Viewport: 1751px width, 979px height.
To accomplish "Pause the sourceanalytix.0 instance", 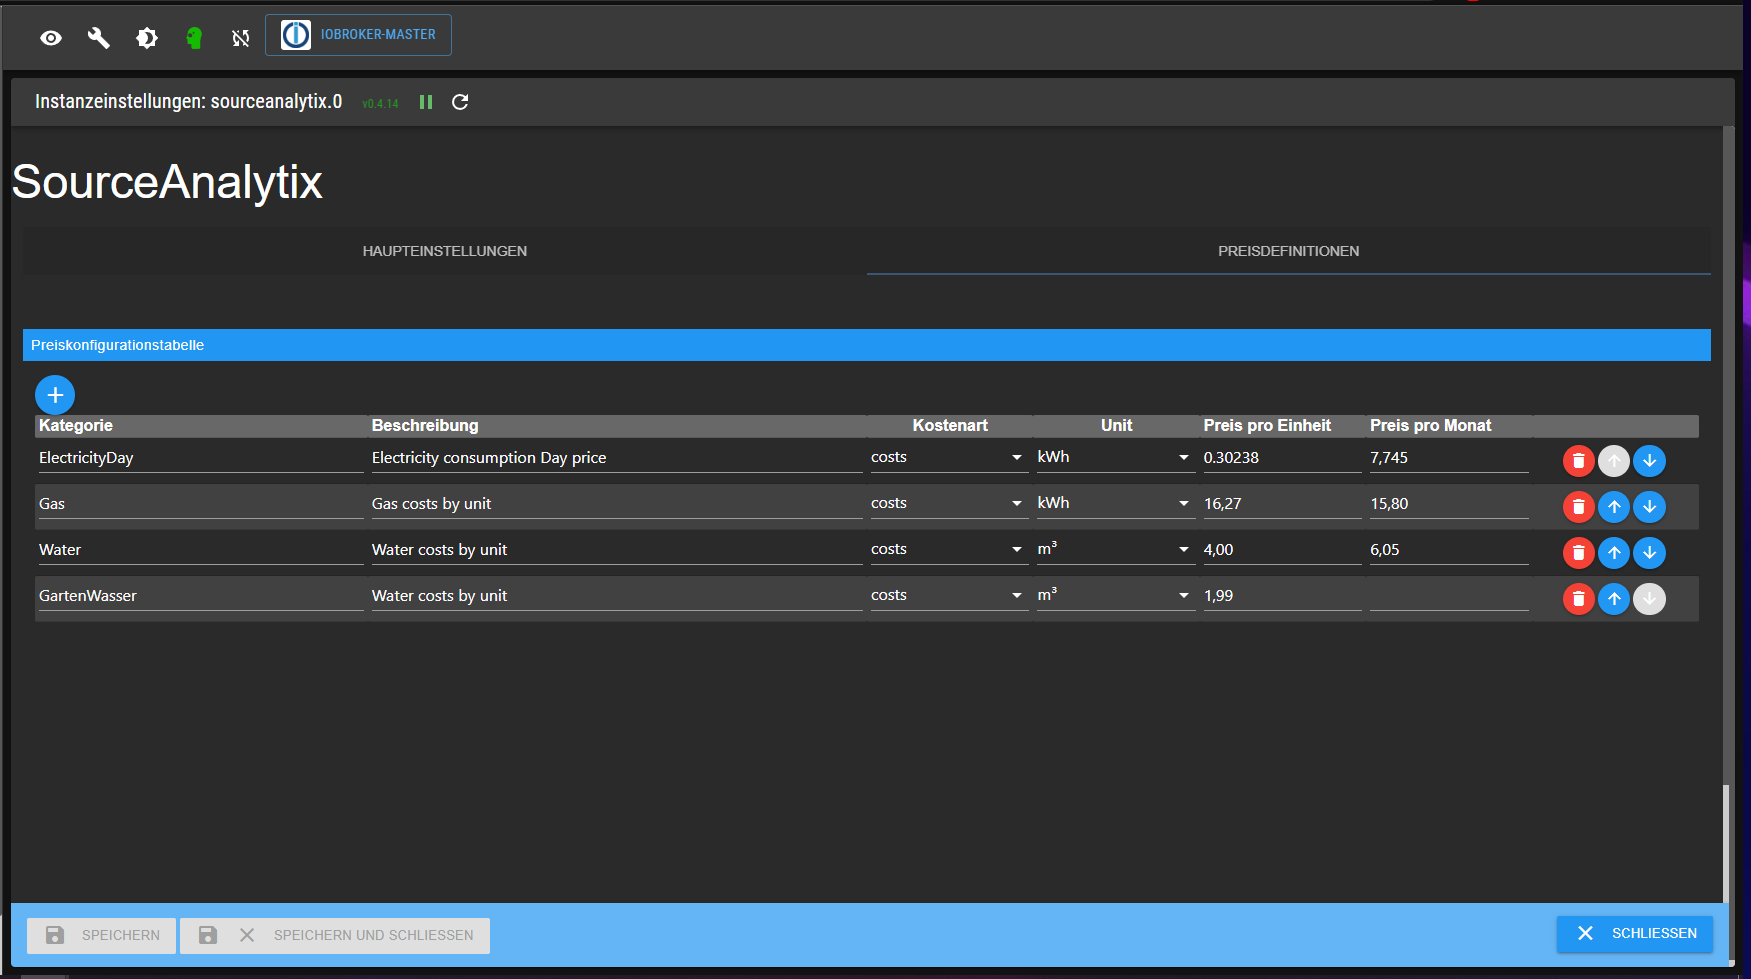I will (x=426, y=102).
